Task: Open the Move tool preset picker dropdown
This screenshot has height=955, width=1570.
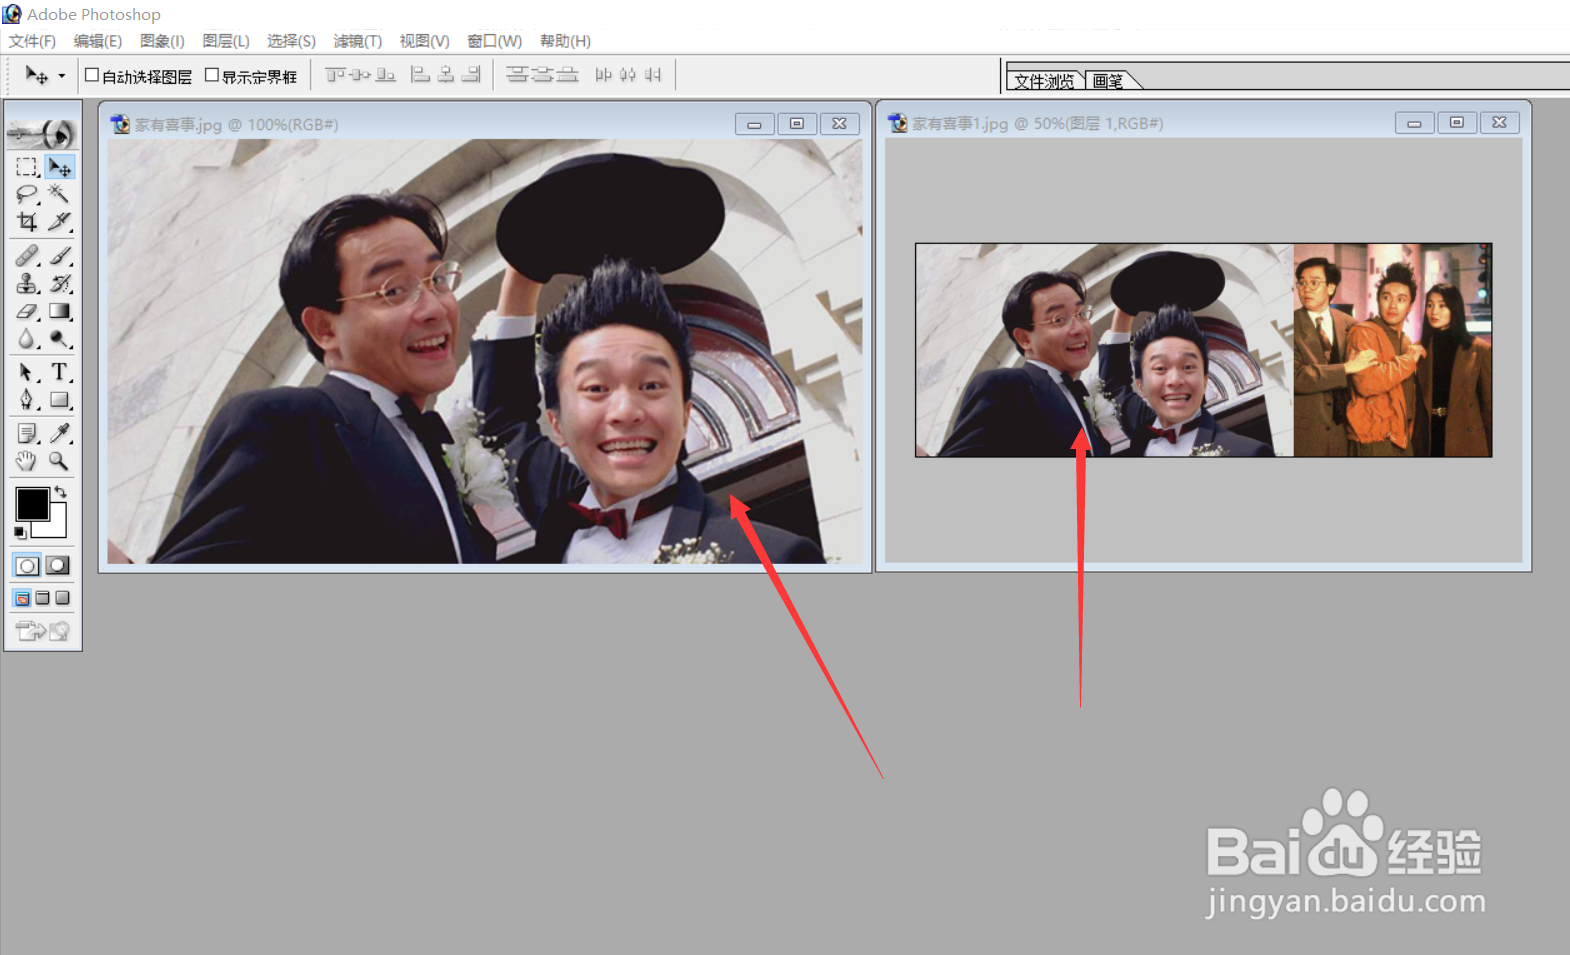Action: (61, 76)
